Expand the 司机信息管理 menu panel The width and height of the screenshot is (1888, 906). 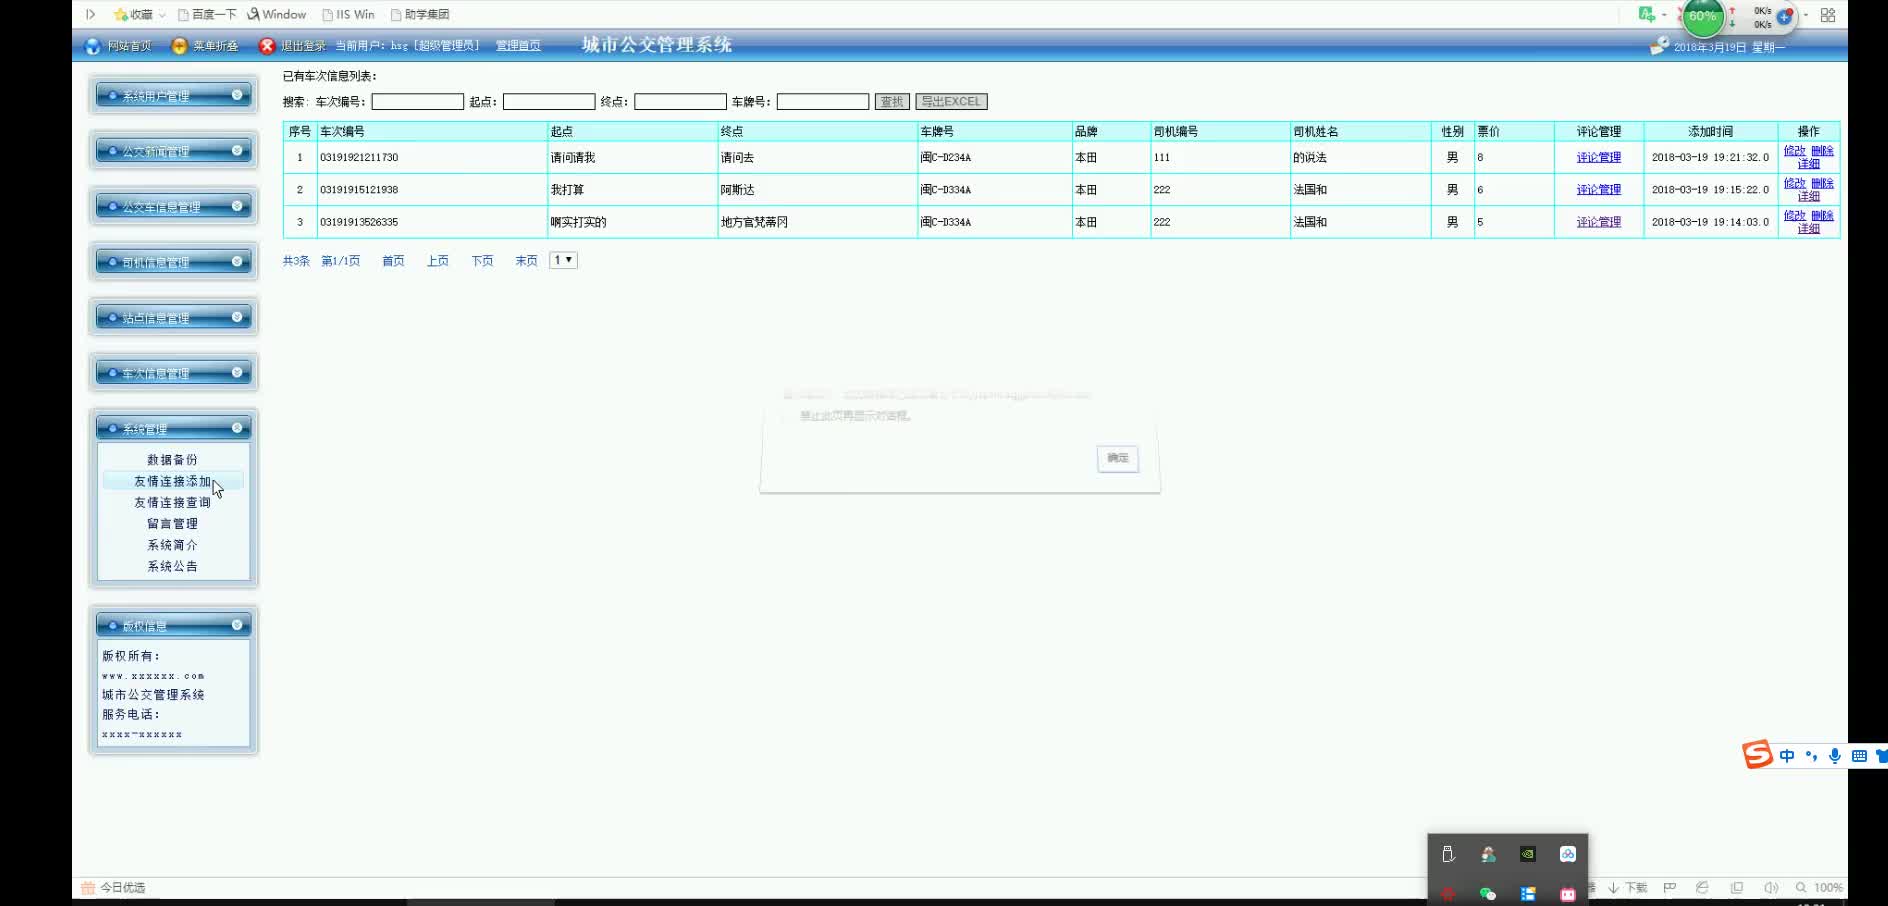pos(173,261)
